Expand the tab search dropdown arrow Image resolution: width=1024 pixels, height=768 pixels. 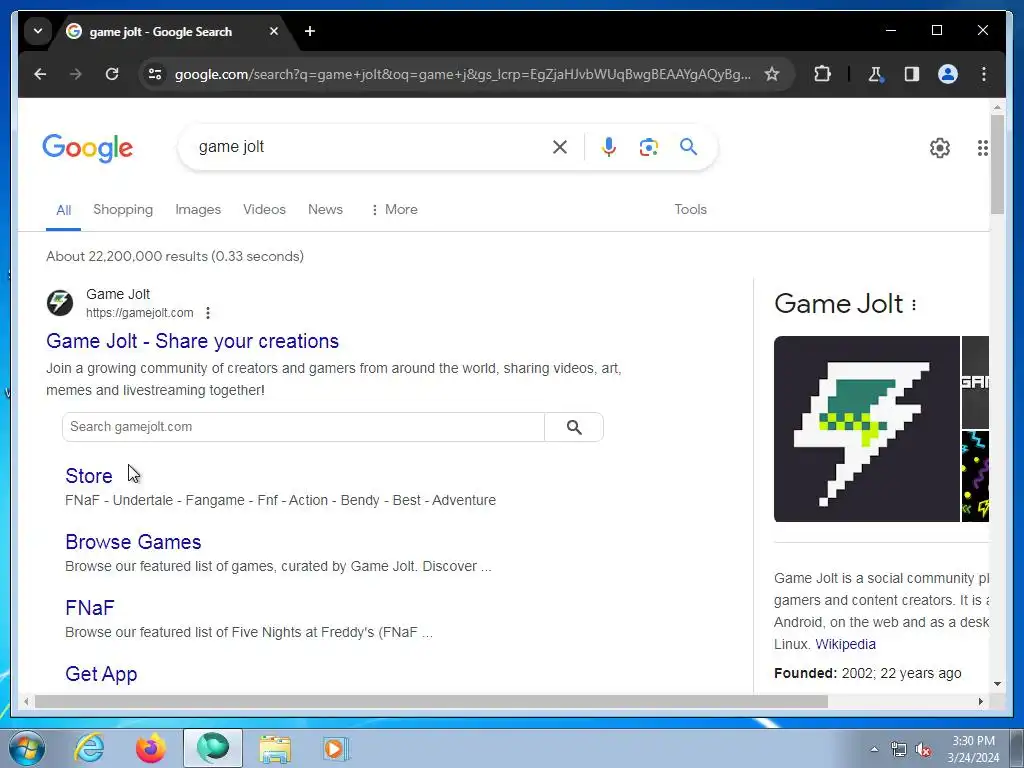tap(38, 31)
